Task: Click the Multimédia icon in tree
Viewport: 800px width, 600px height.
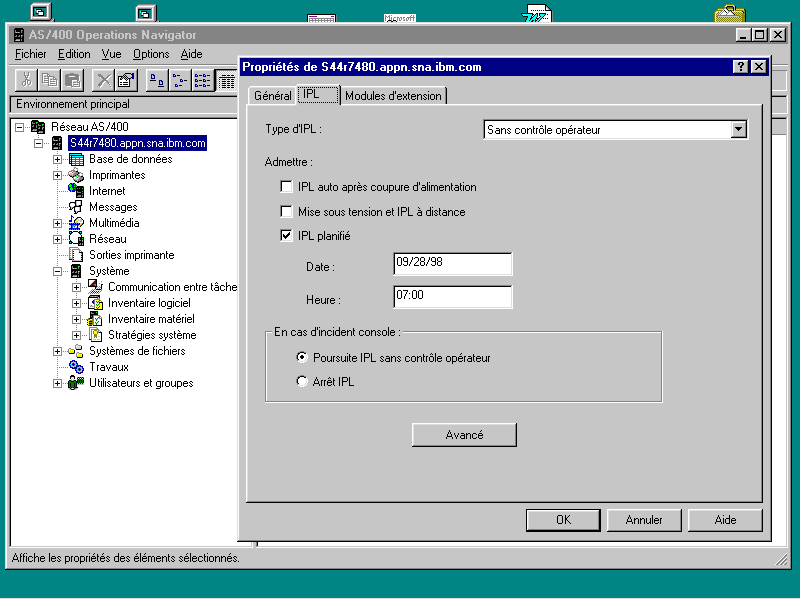Action: (76, 223)
